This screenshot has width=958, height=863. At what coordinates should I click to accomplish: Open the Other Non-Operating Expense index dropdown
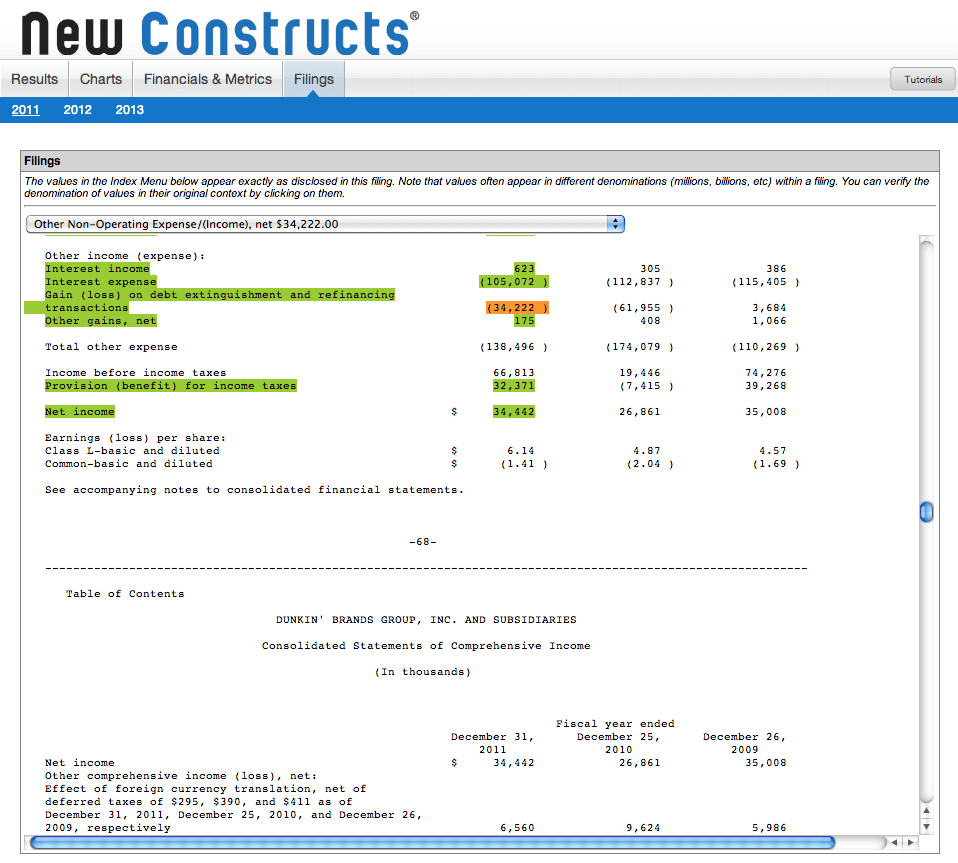click(325, 224)
